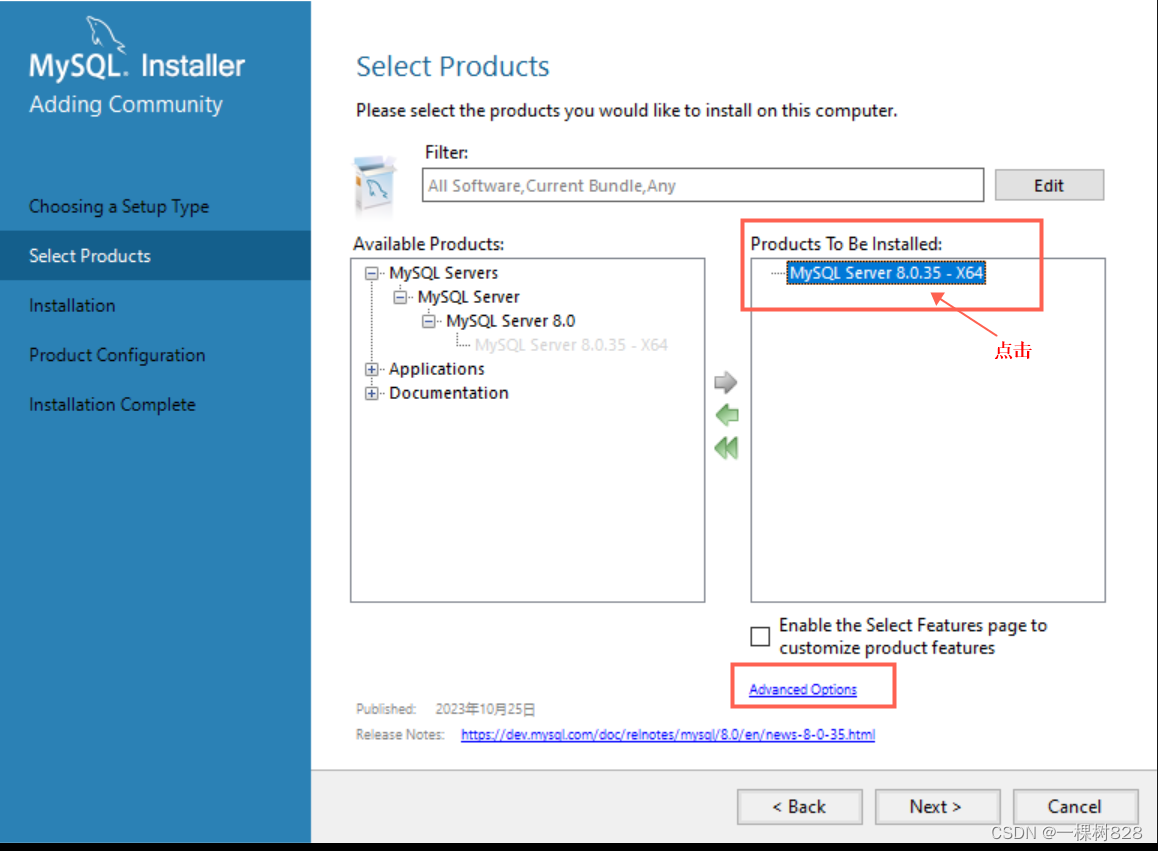Click the gray add-product right arrow
The width and height of the screenshot is (1158, 851).
click(x=726, y=382)
